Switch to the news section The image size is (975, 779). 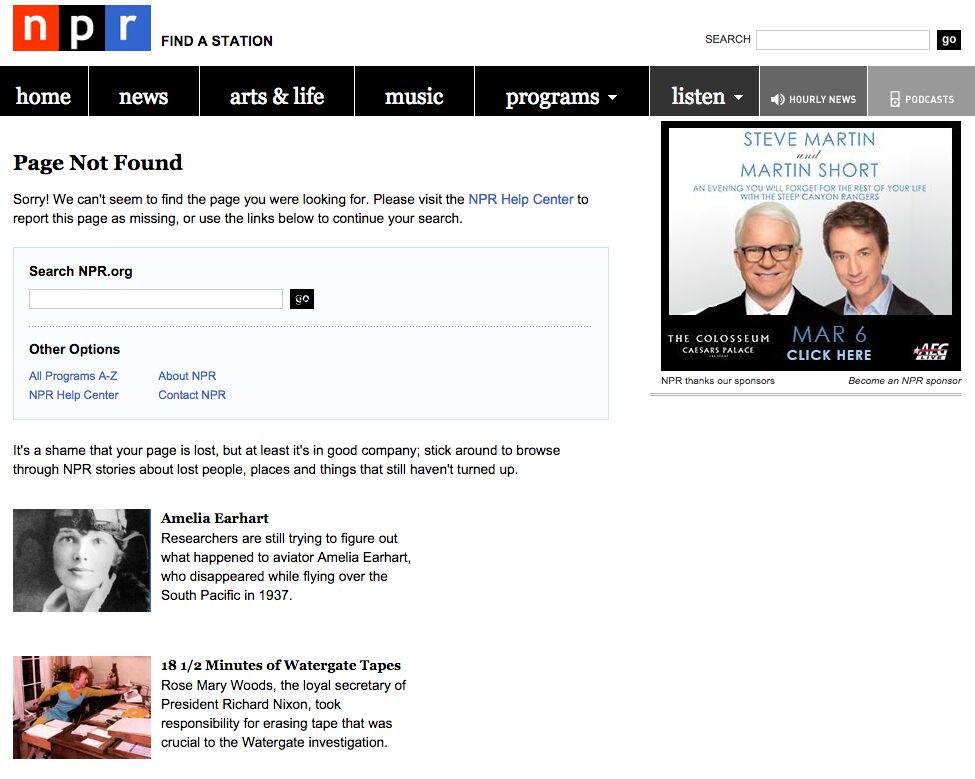tap(144, 97)
